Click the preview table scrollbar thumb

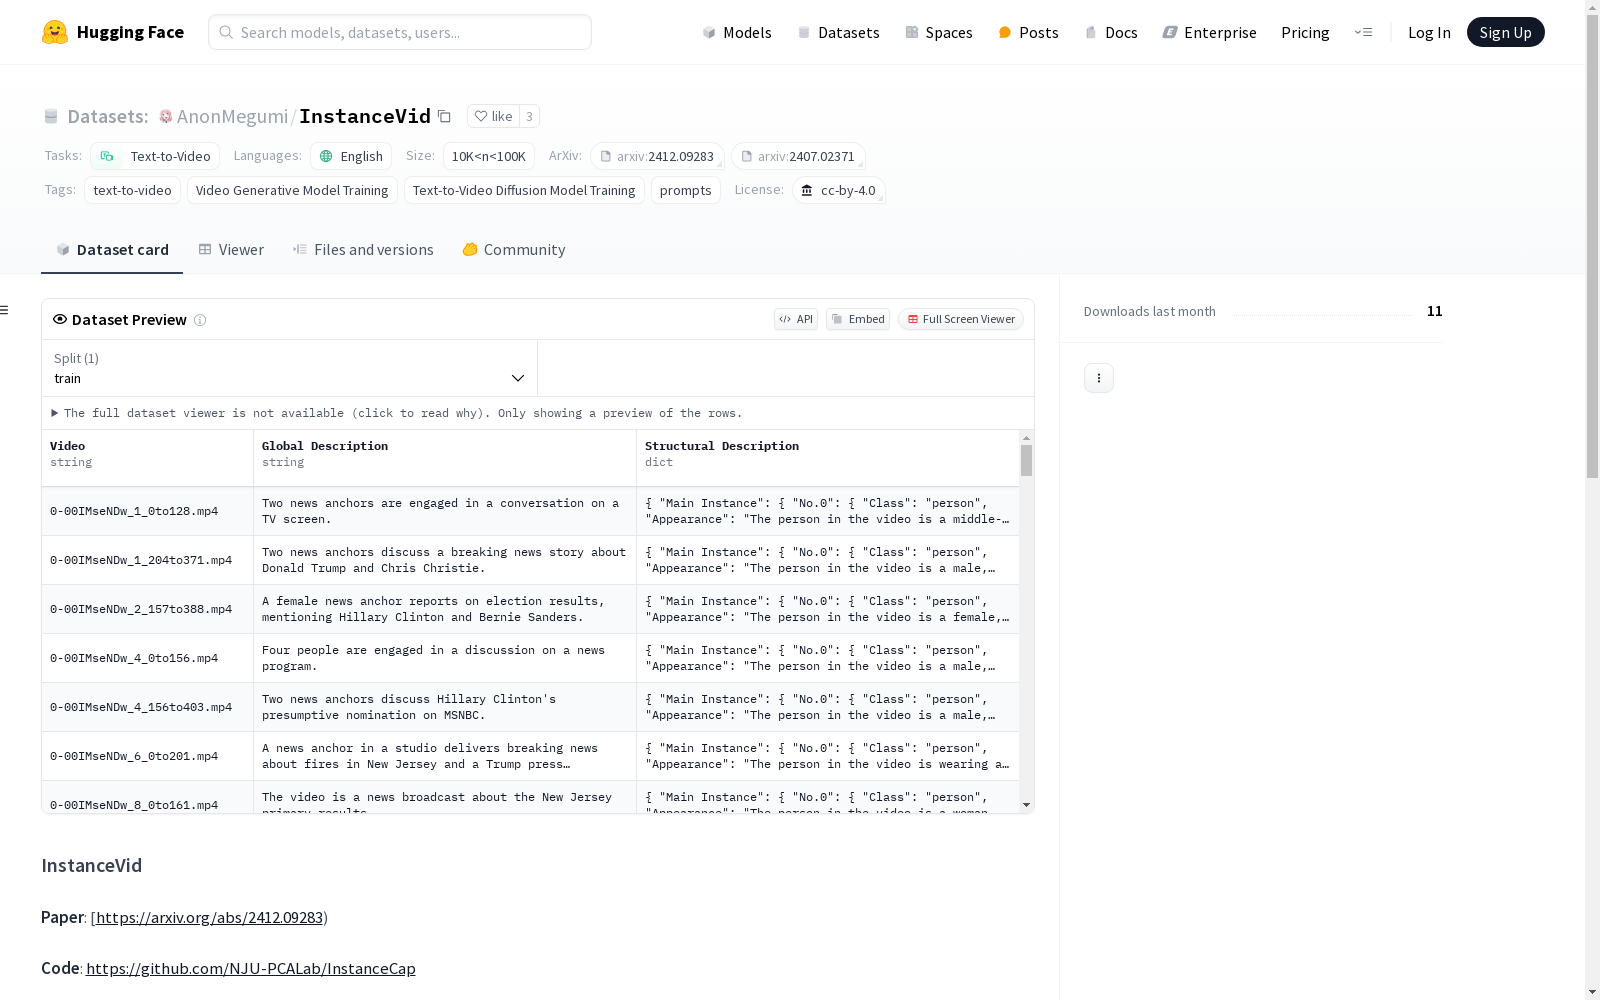pyautogui.click(x=1026, y=461)
